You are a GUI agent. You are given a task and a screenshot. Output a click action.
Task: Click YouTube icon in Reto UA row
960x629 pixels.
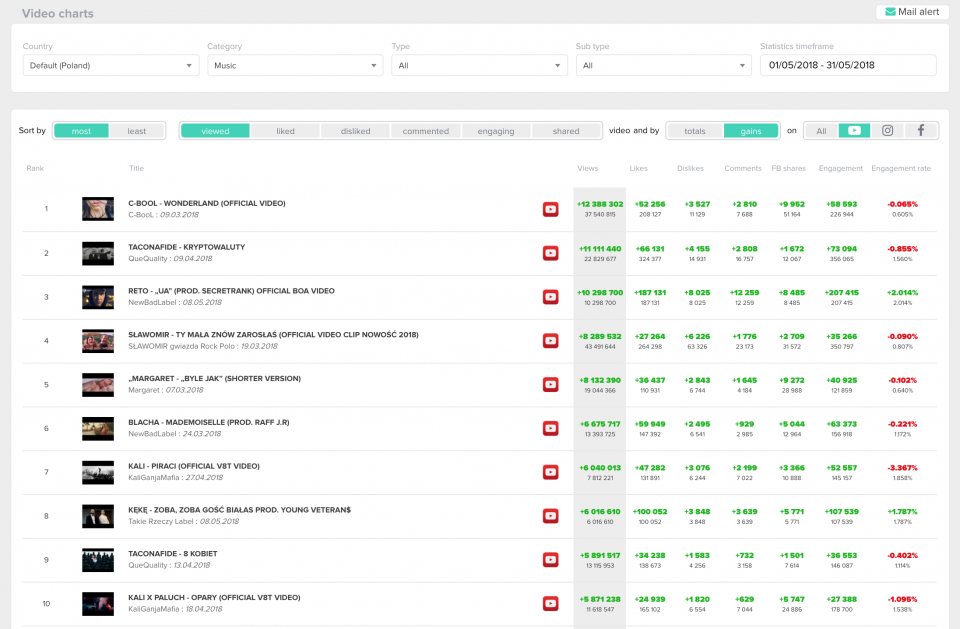coord(550,297)
